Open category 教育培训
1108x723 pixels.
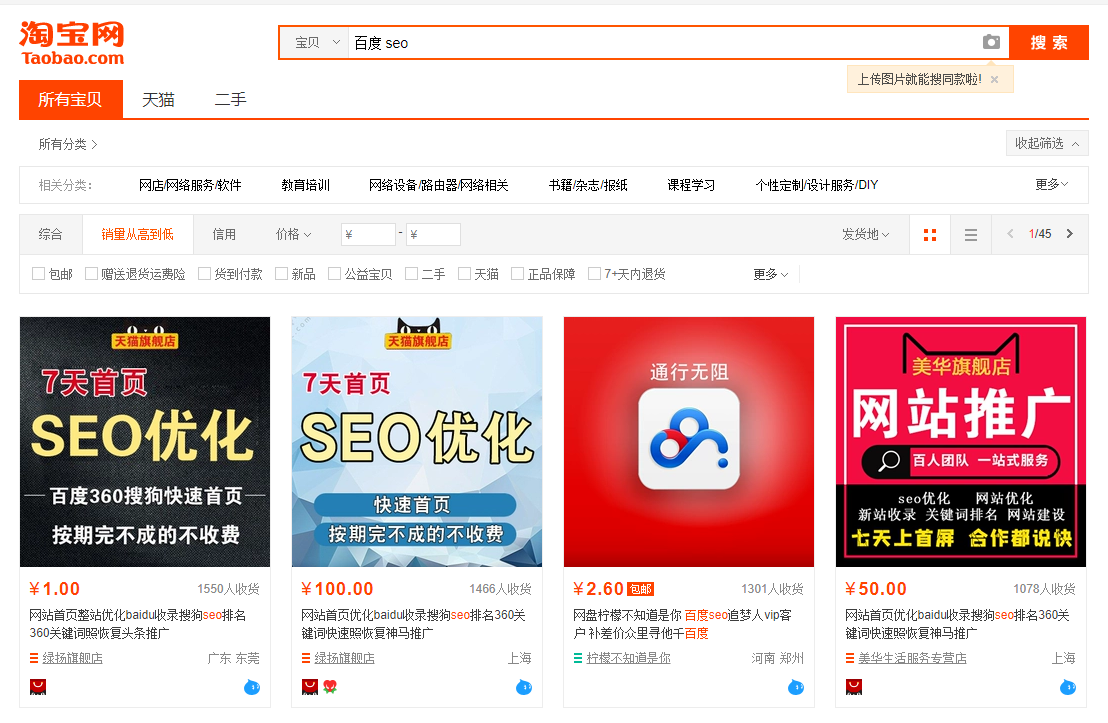(305, 185)
